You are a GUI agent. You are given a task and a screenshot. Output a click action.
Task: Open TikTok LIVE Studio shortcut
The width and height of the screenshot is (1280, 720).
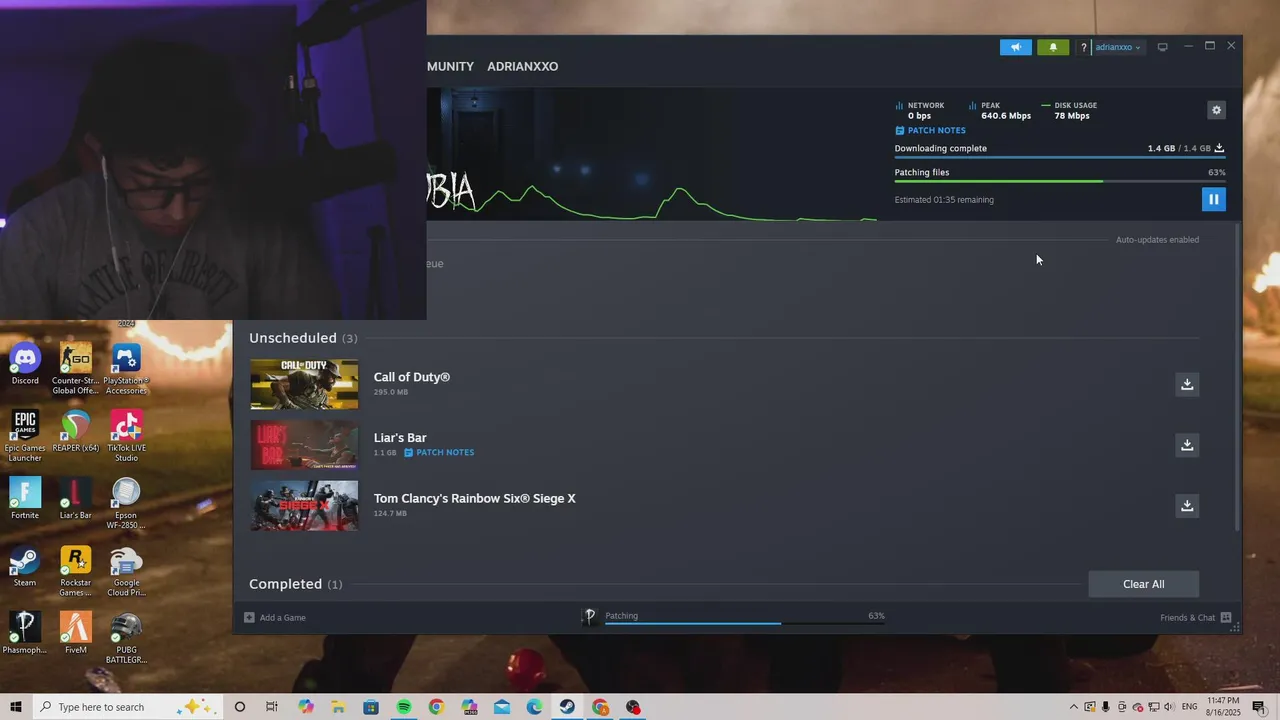[x=126, y=436]
